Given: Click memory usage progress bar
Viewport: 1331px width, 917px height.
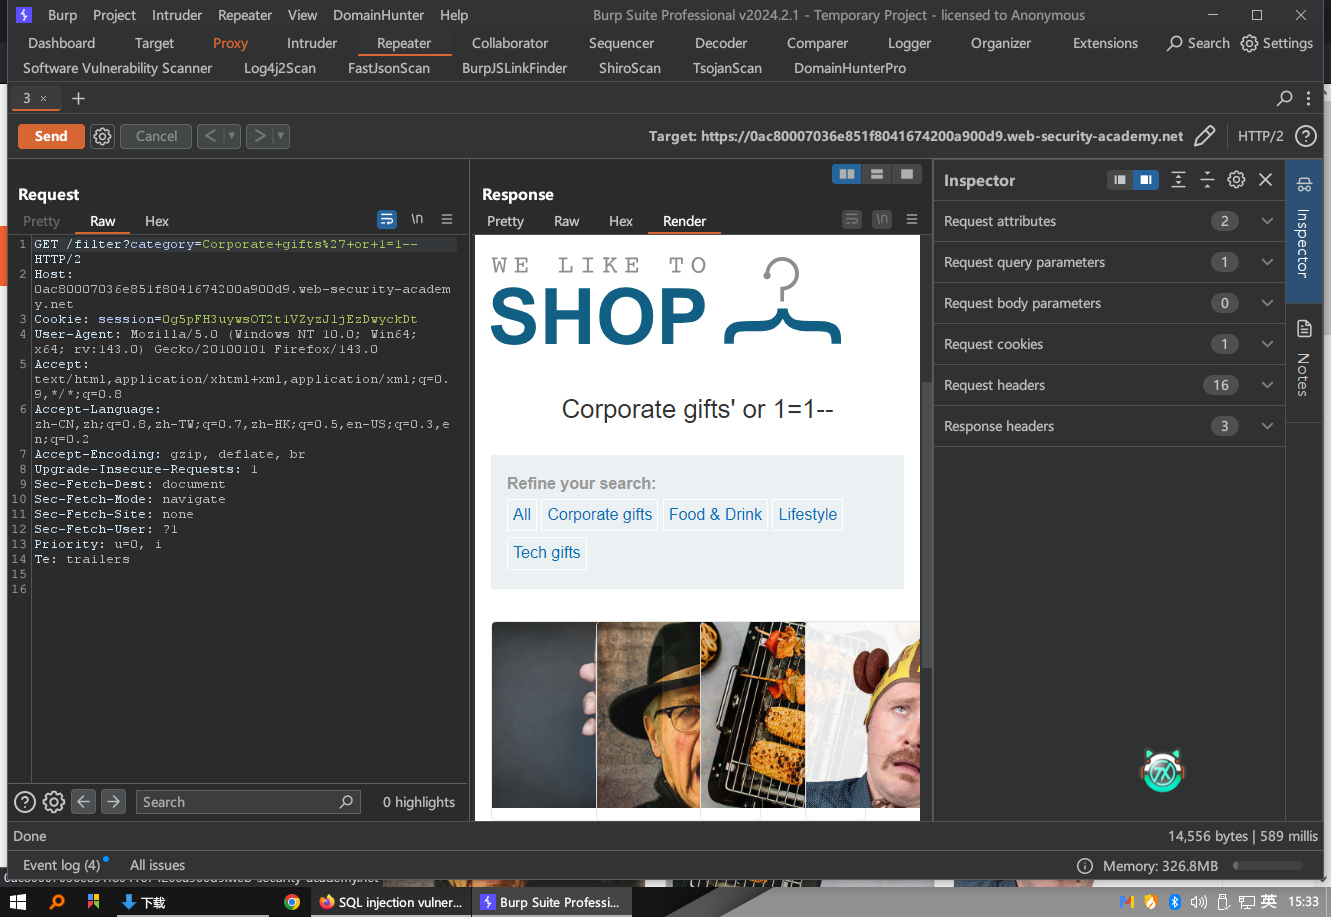Looking at the screenshot, I should click(1268, 865).
